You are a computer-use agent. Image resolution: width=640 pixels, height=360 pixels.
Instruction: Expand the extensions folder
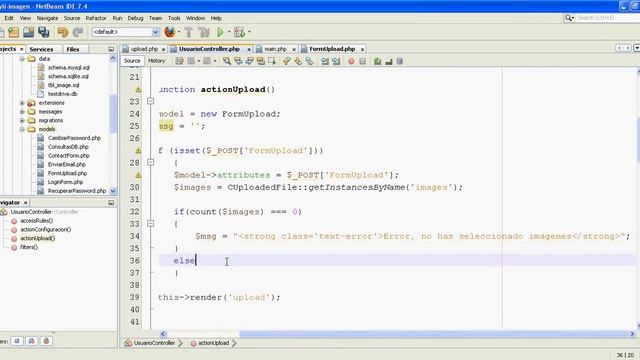(x=22, y=103)
